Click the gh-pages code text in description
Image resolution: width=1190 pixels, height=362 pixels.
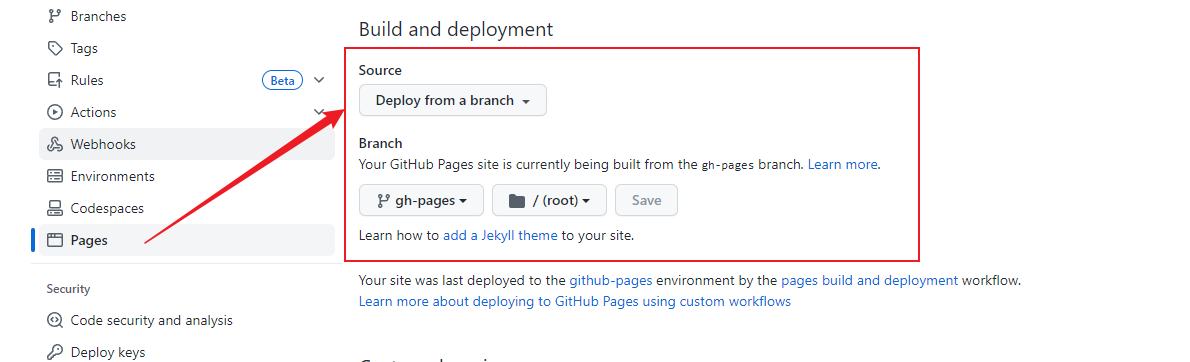pyautogui.click(x=728, y=165)
